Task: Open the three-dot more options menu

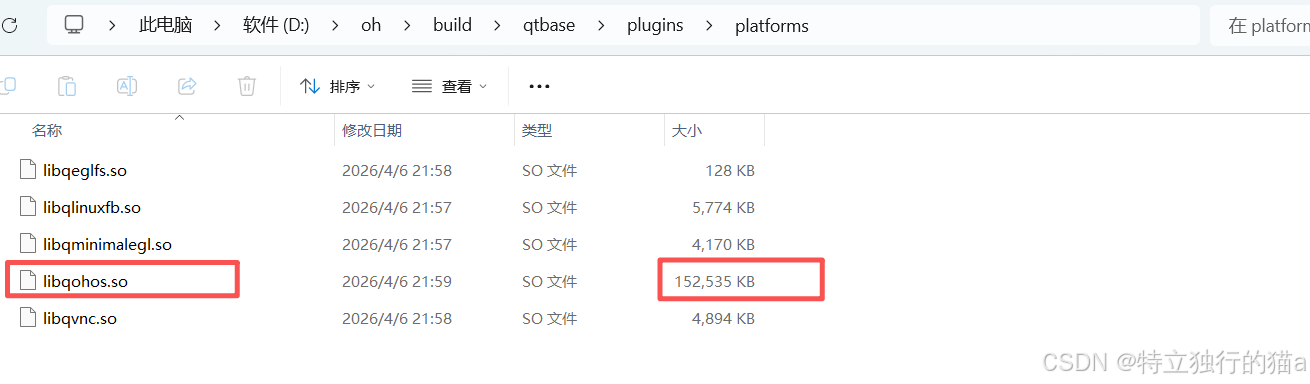Action: click(x=539, y=87)
